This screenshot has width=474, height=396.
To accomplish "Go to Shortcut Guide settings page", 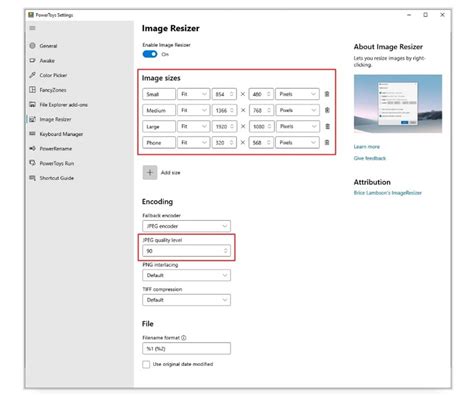I will tap(57, 178).
